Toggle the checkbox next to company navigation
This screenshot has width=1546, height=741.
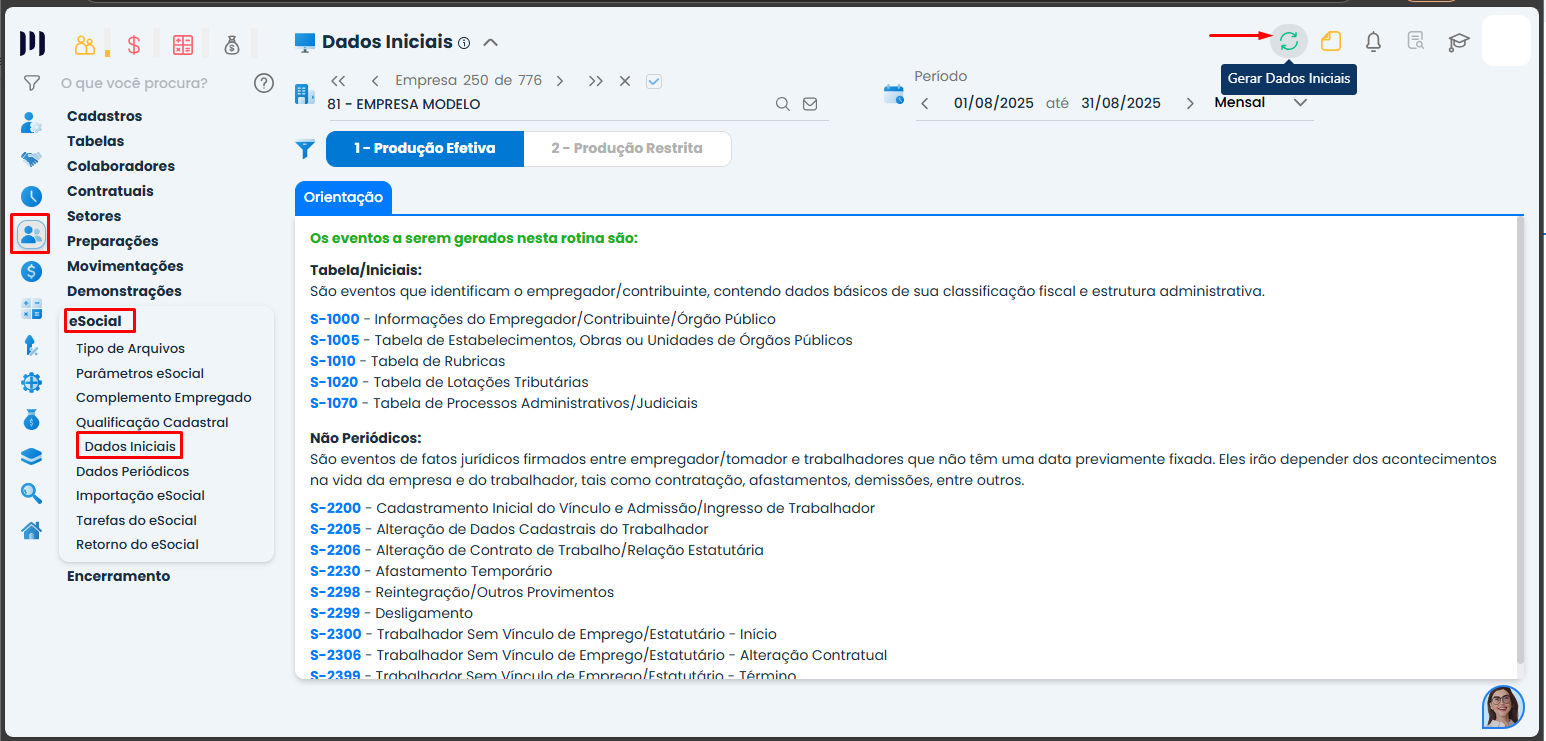tap(654, 81)
